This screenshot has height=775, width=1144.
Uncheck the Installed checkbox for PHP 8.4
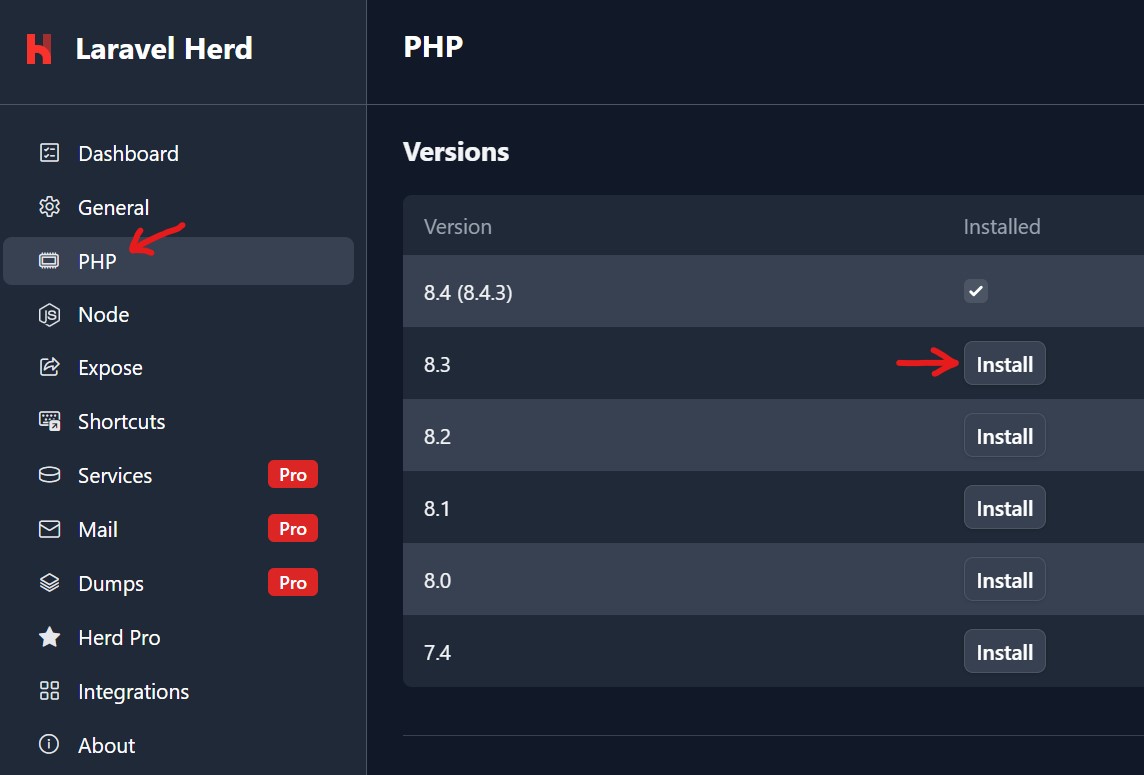tap(975, 291)
